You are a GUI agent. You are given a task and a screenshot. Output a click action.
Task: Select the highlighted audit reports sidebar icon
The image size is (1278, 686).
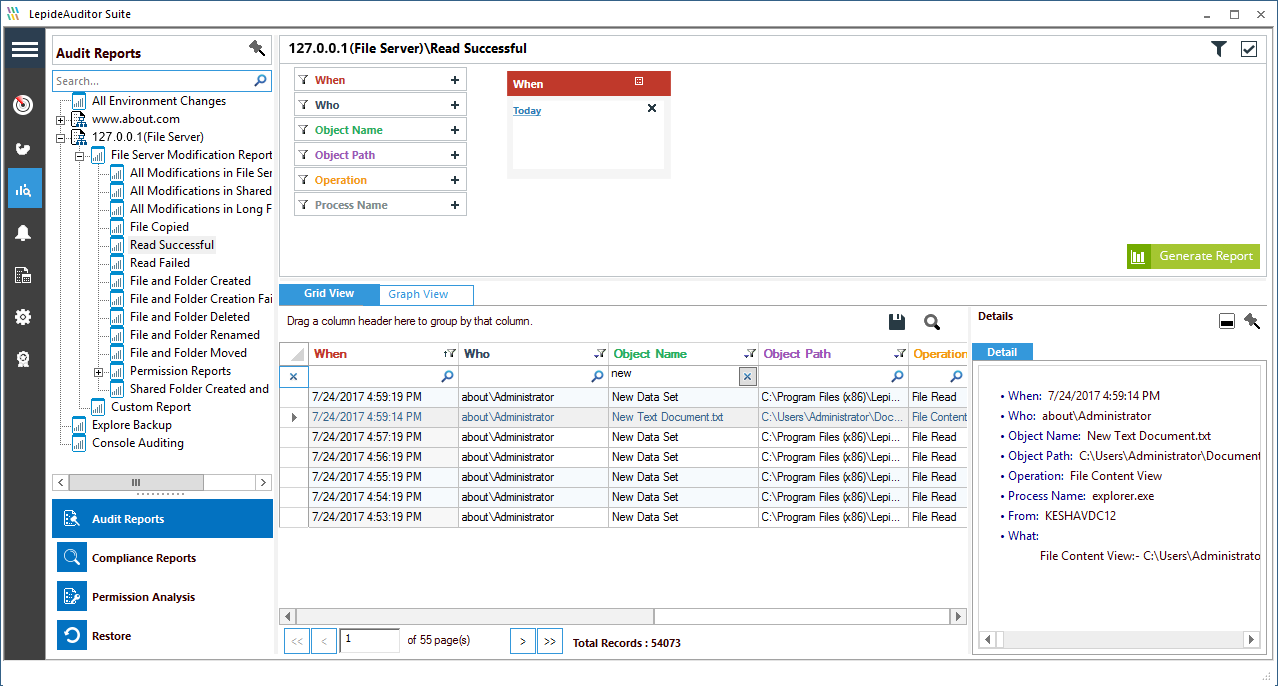pyautogui.click(x=25, y=188)
